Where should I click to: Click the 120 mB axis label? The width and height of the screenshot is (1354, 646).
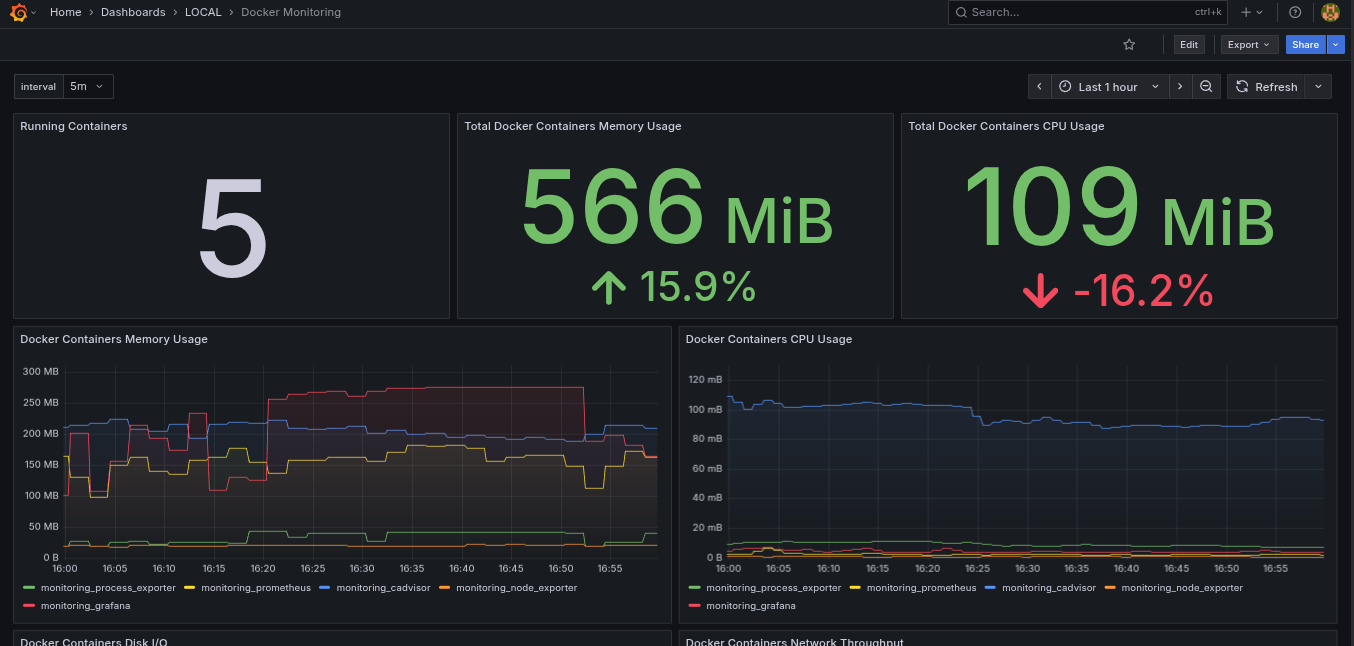[706, 380]
